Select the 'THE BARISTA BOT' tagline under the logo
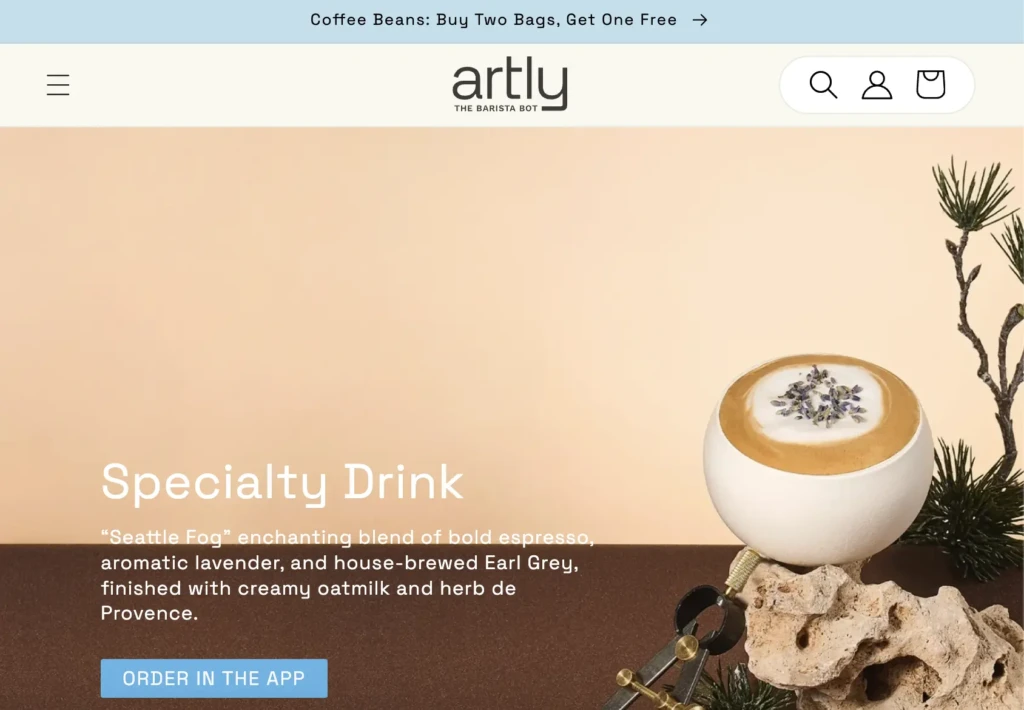This screenshot has height=710, width=1024. pos(496,108)
